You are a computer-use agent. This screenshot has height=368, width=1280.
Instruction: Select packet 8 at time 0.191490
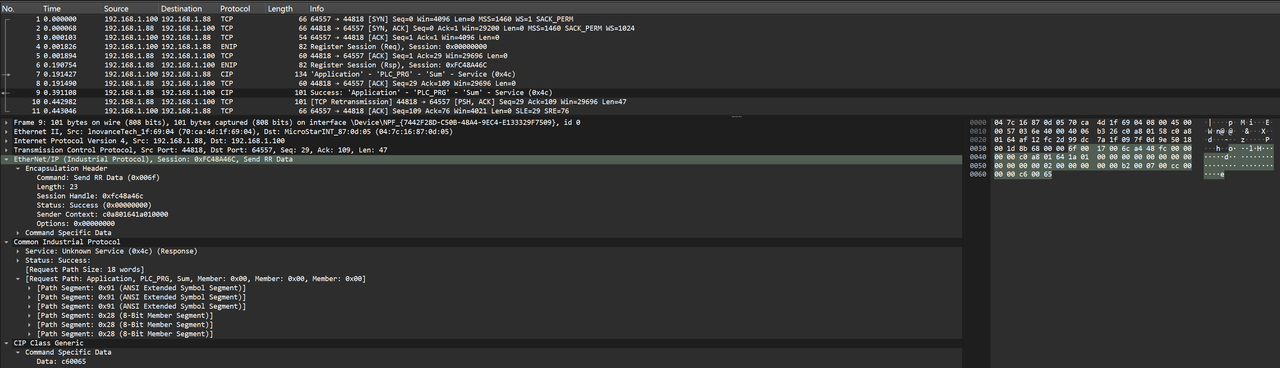point(640,83)
